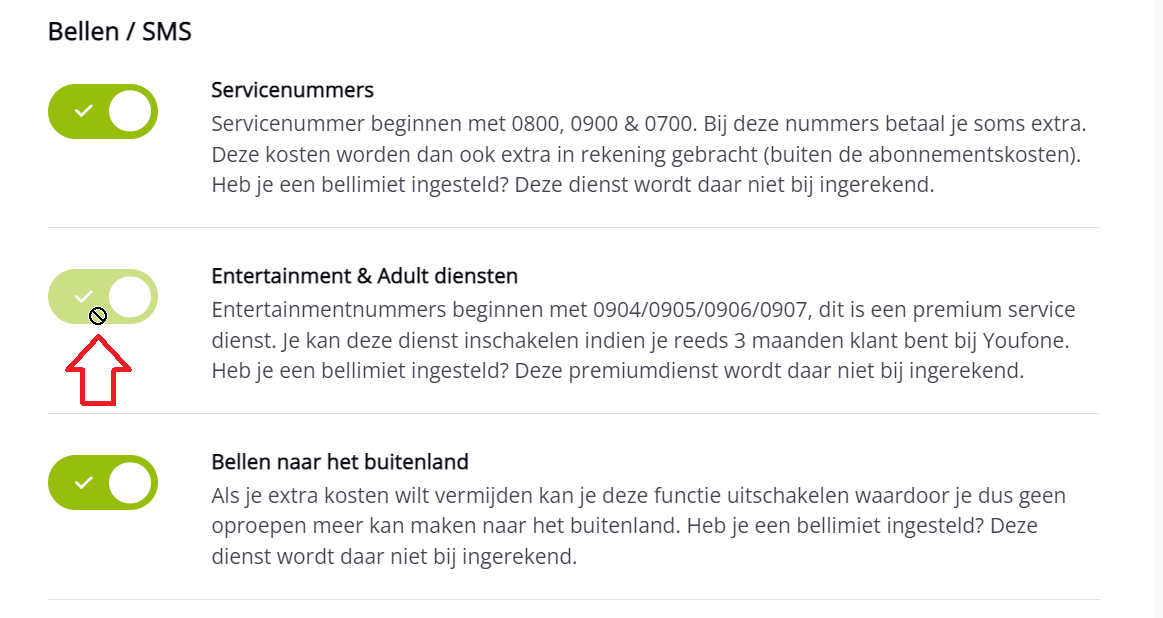
Task: Click the not-allowed circle icon on the Entertainment toggle
Action: point(98,316)
